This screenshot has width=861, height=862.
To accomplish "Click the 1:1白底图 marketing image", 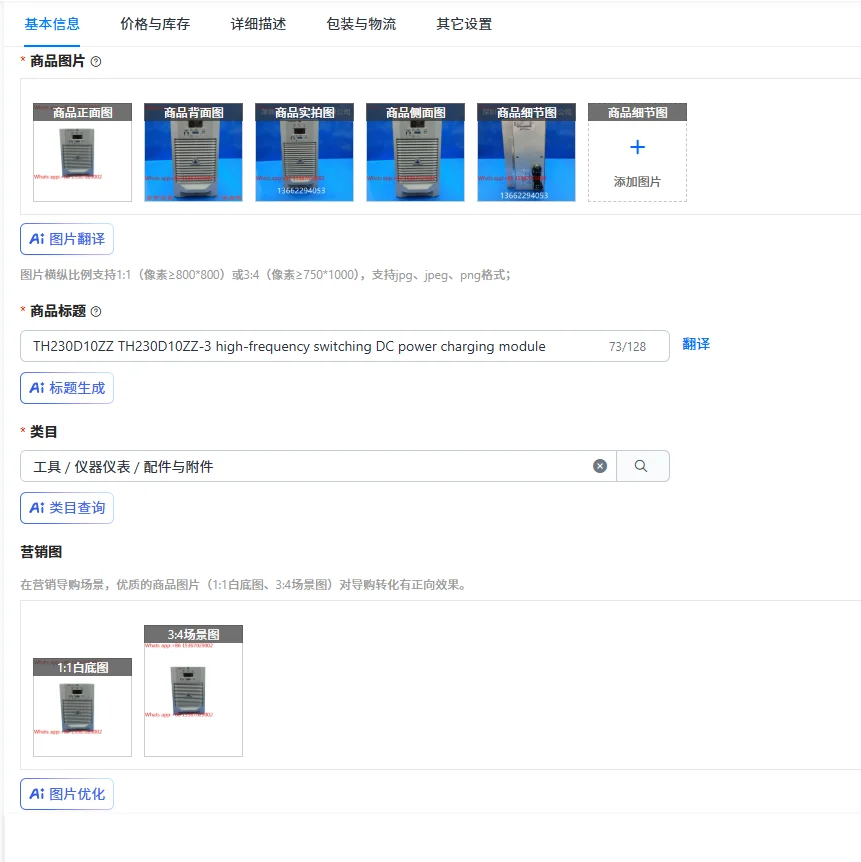I will pyautogui.click(x=81, y=708).
